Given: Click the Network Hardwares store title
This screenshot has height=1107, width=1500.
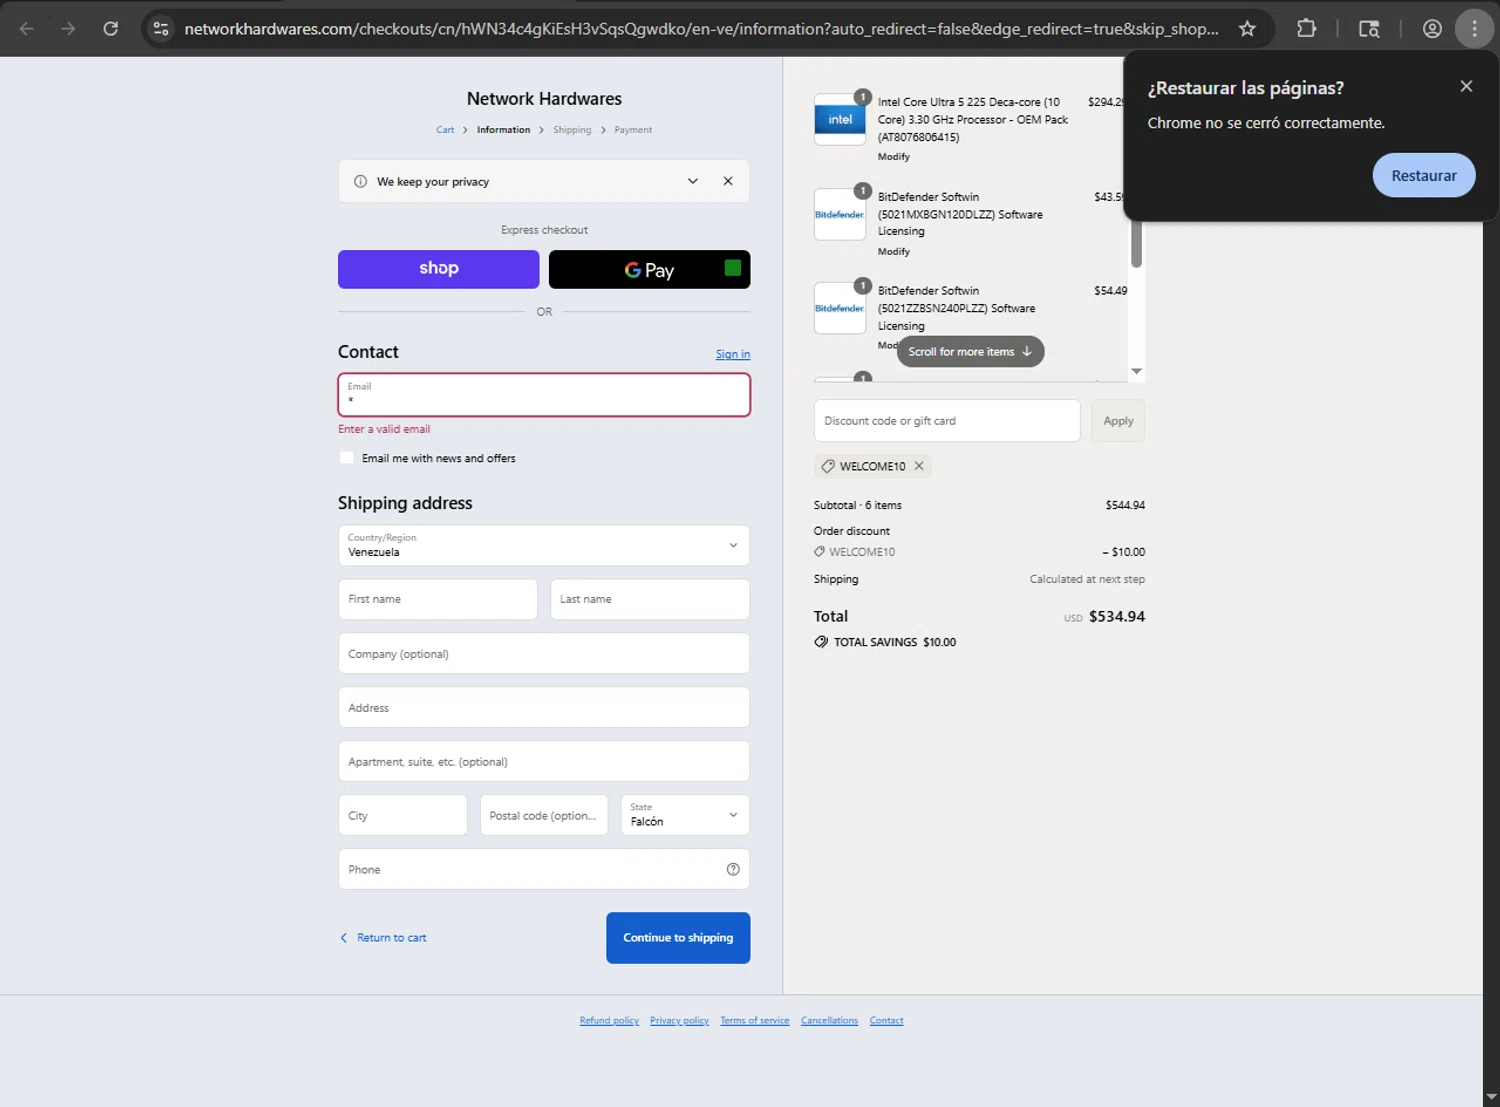Looking at the screenshot, I should [544, 99].
